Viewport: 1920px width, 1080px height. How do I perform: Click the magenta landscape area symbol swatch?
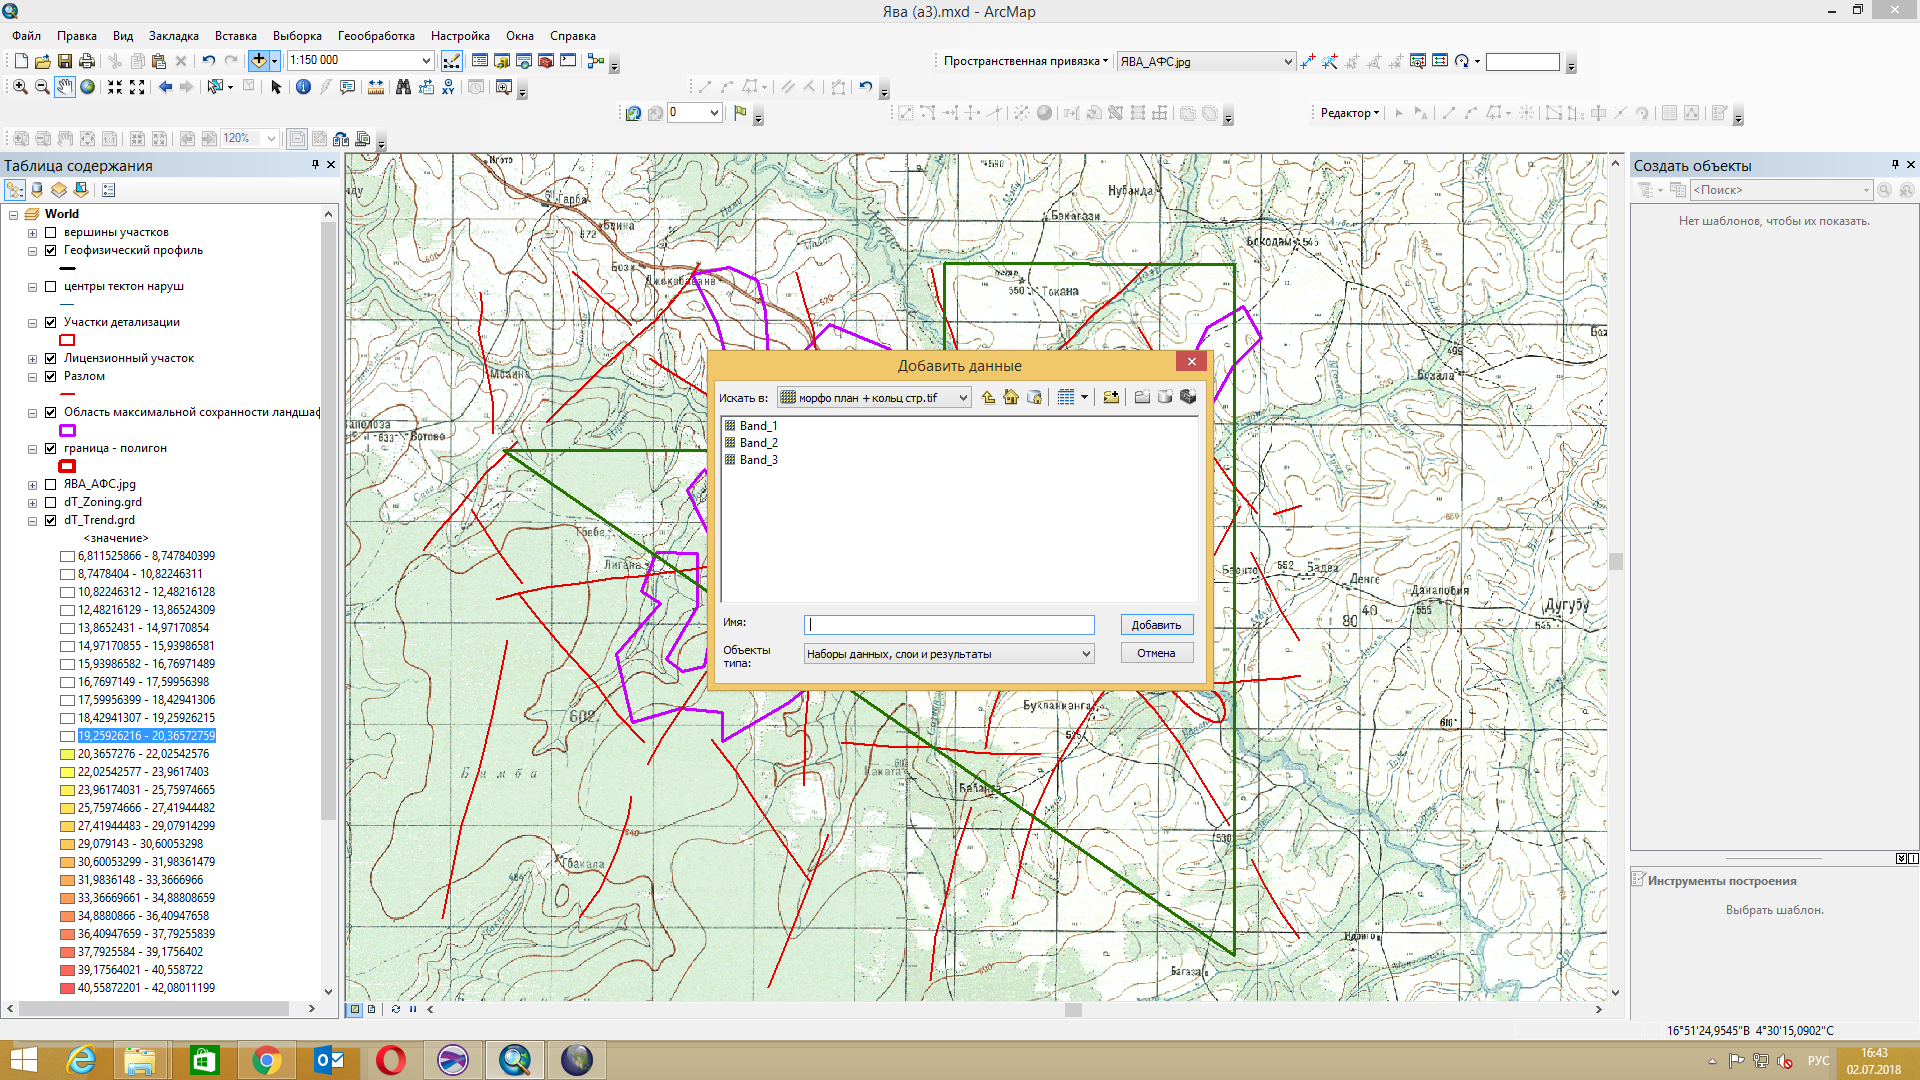68,430
